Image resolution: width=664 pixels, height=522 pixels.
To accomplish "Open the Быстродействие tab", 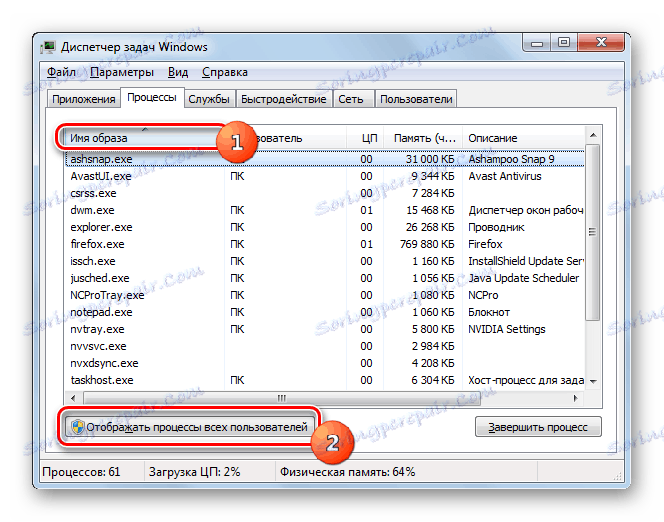I will 283,99.
